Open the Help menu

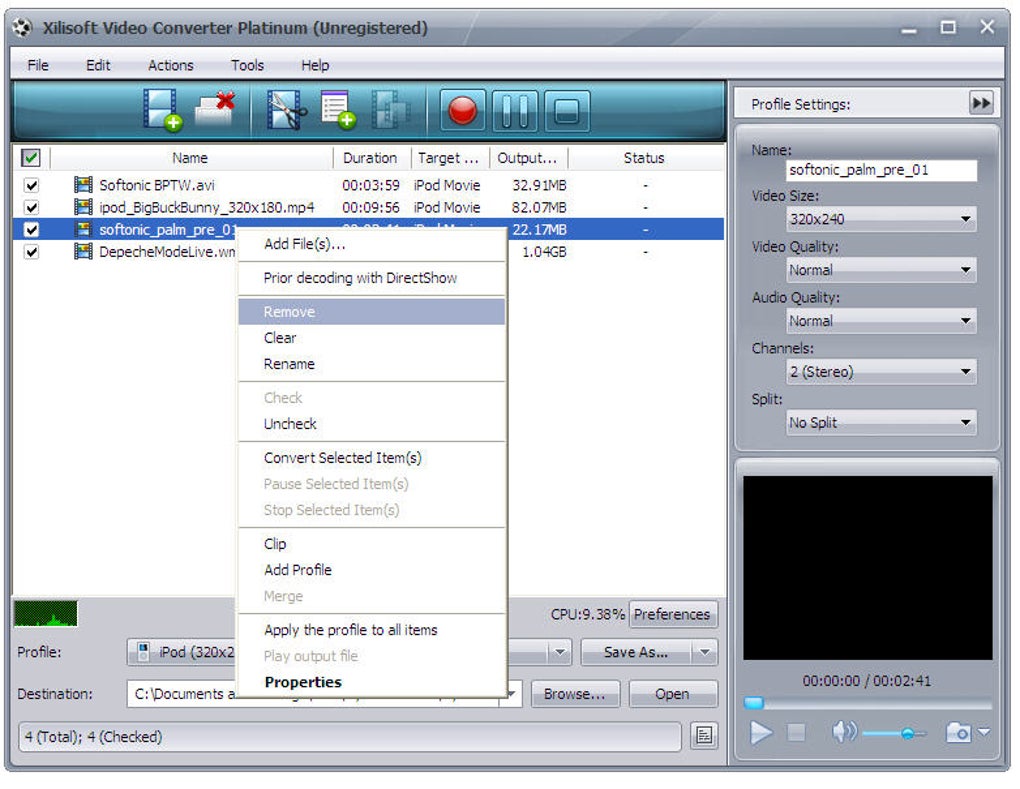pyautogui.click(x=315, y=65)
